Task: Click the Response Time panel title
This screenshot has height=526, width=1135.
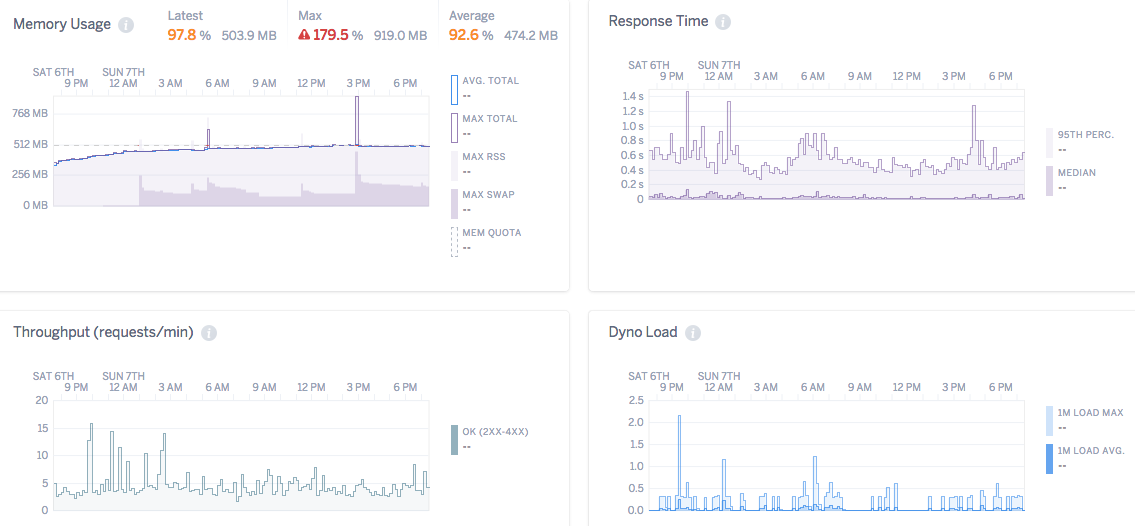Action: 658,21
